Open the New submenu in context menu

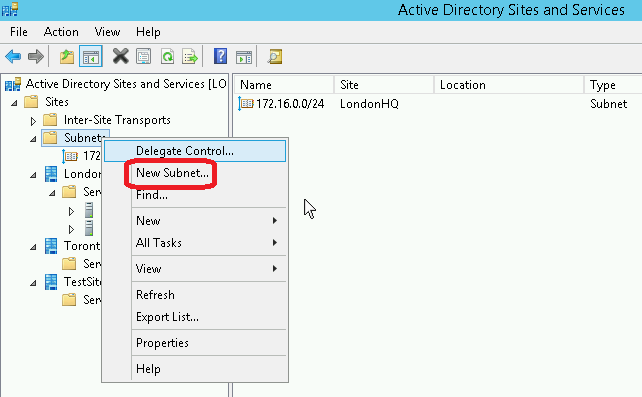195,221
